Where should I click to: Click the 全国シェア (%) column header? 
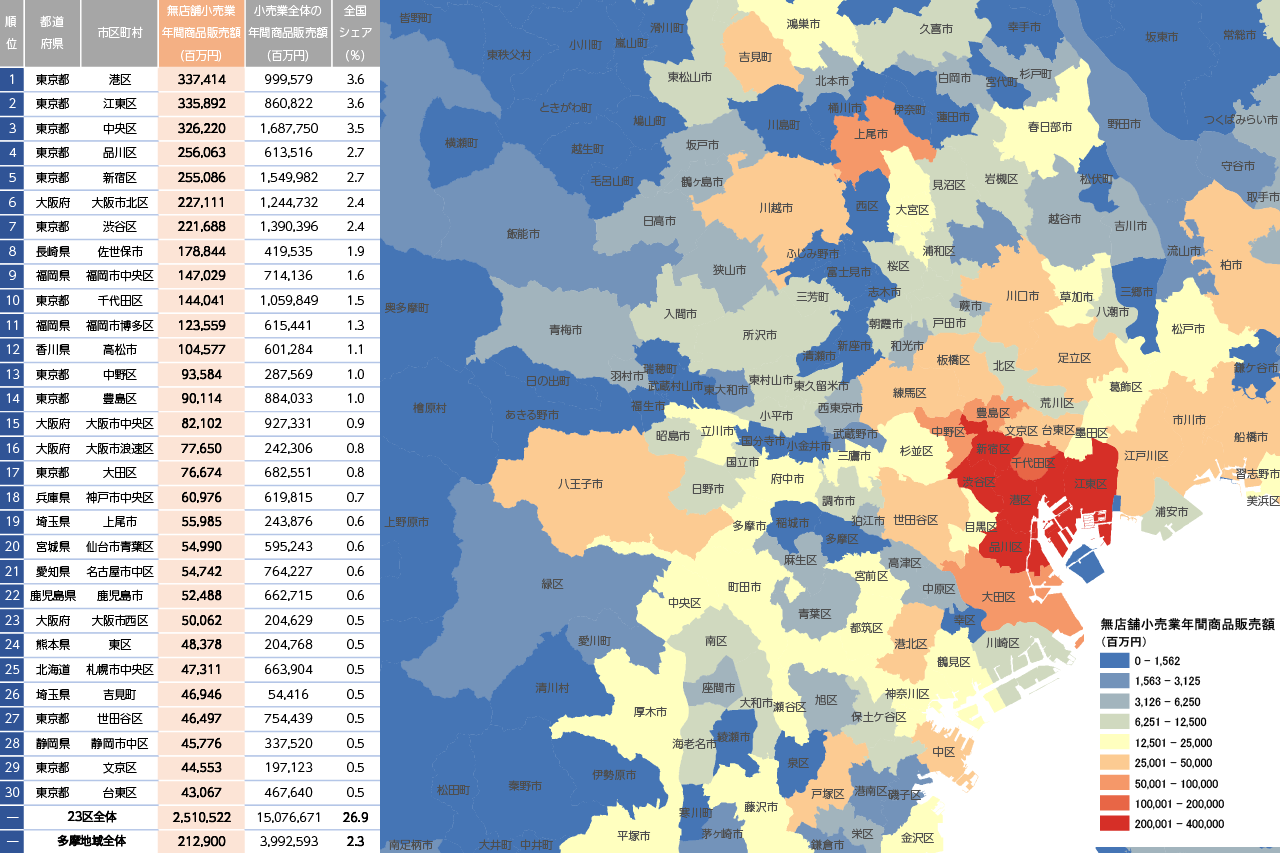pos(355,33)
